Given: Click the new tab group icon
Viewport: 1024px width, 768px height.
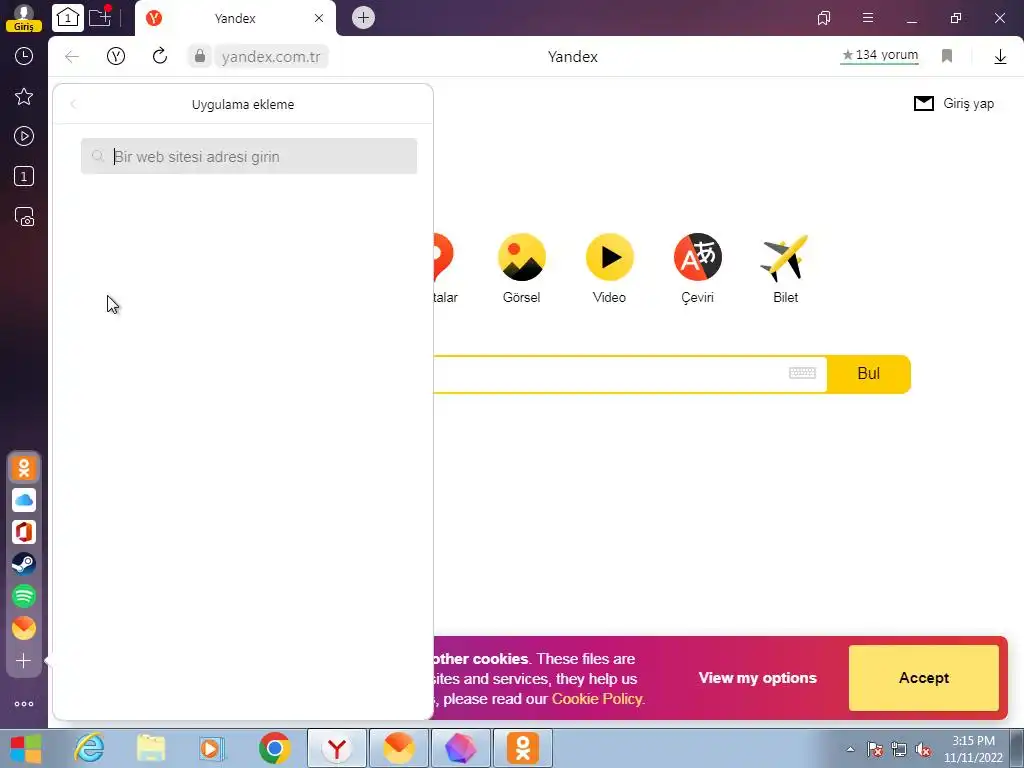Looking at the screenshot, I should [100, 18].
